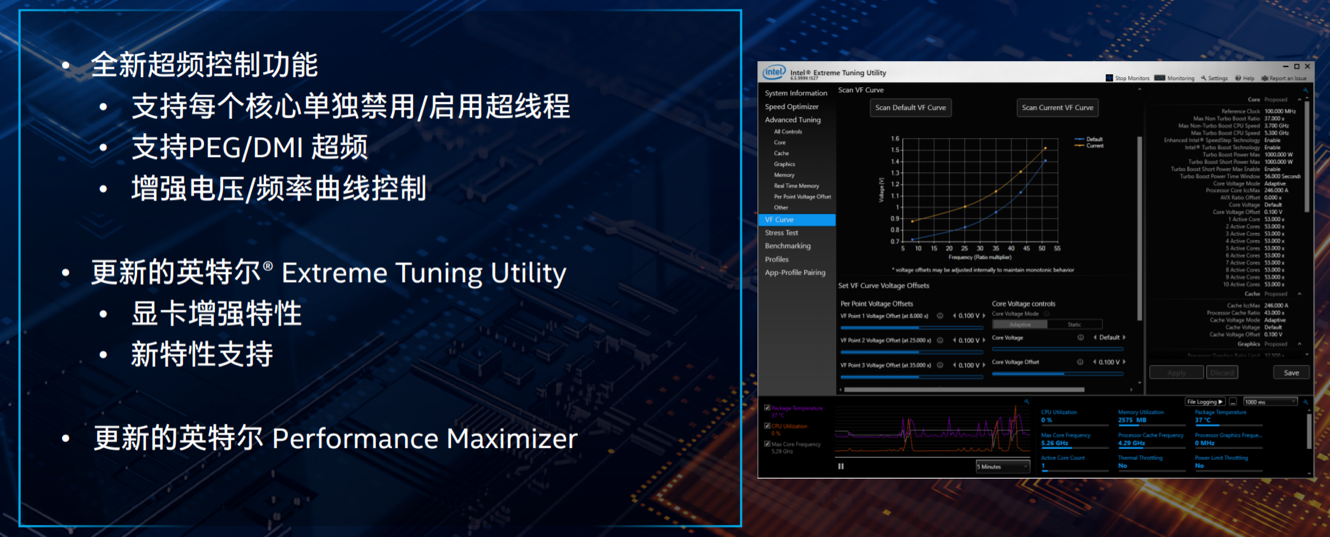Uncheck the Package Temperature checkbox

click(x=767, y=408)
